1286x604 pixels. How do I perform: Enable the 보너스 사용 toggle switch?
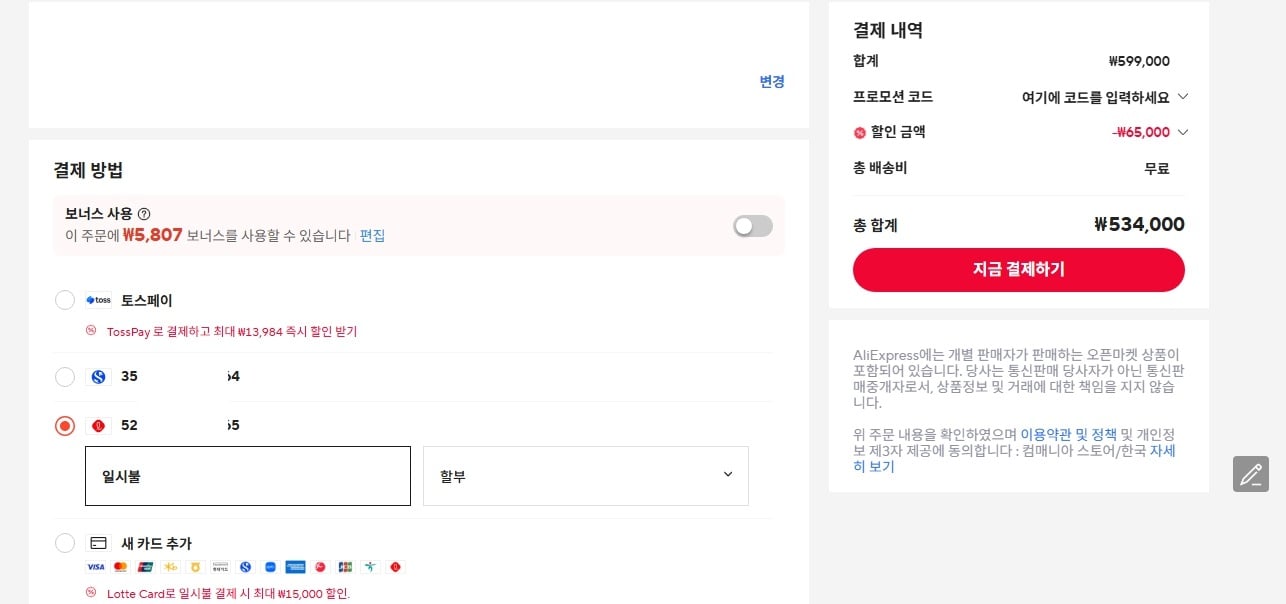[752, 227]
